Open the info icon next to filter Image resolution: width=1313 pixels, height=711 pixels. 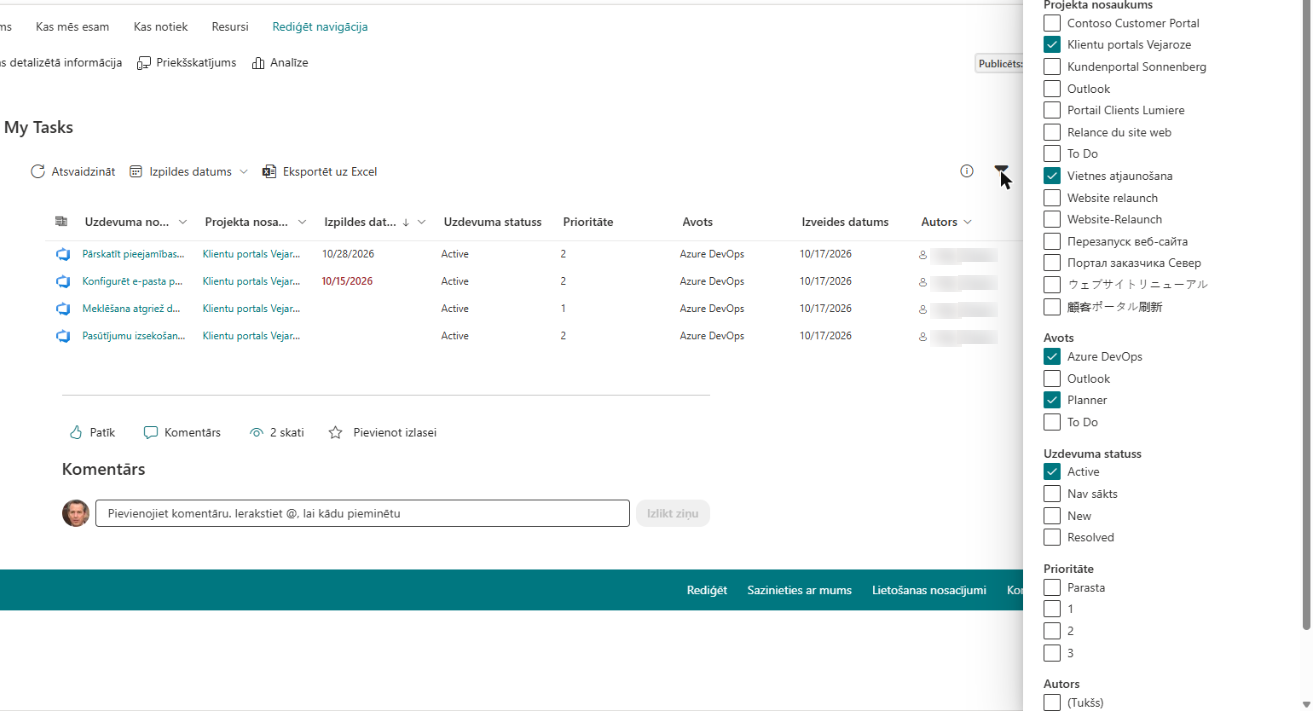pyautogui.click(x=967, y=171)
